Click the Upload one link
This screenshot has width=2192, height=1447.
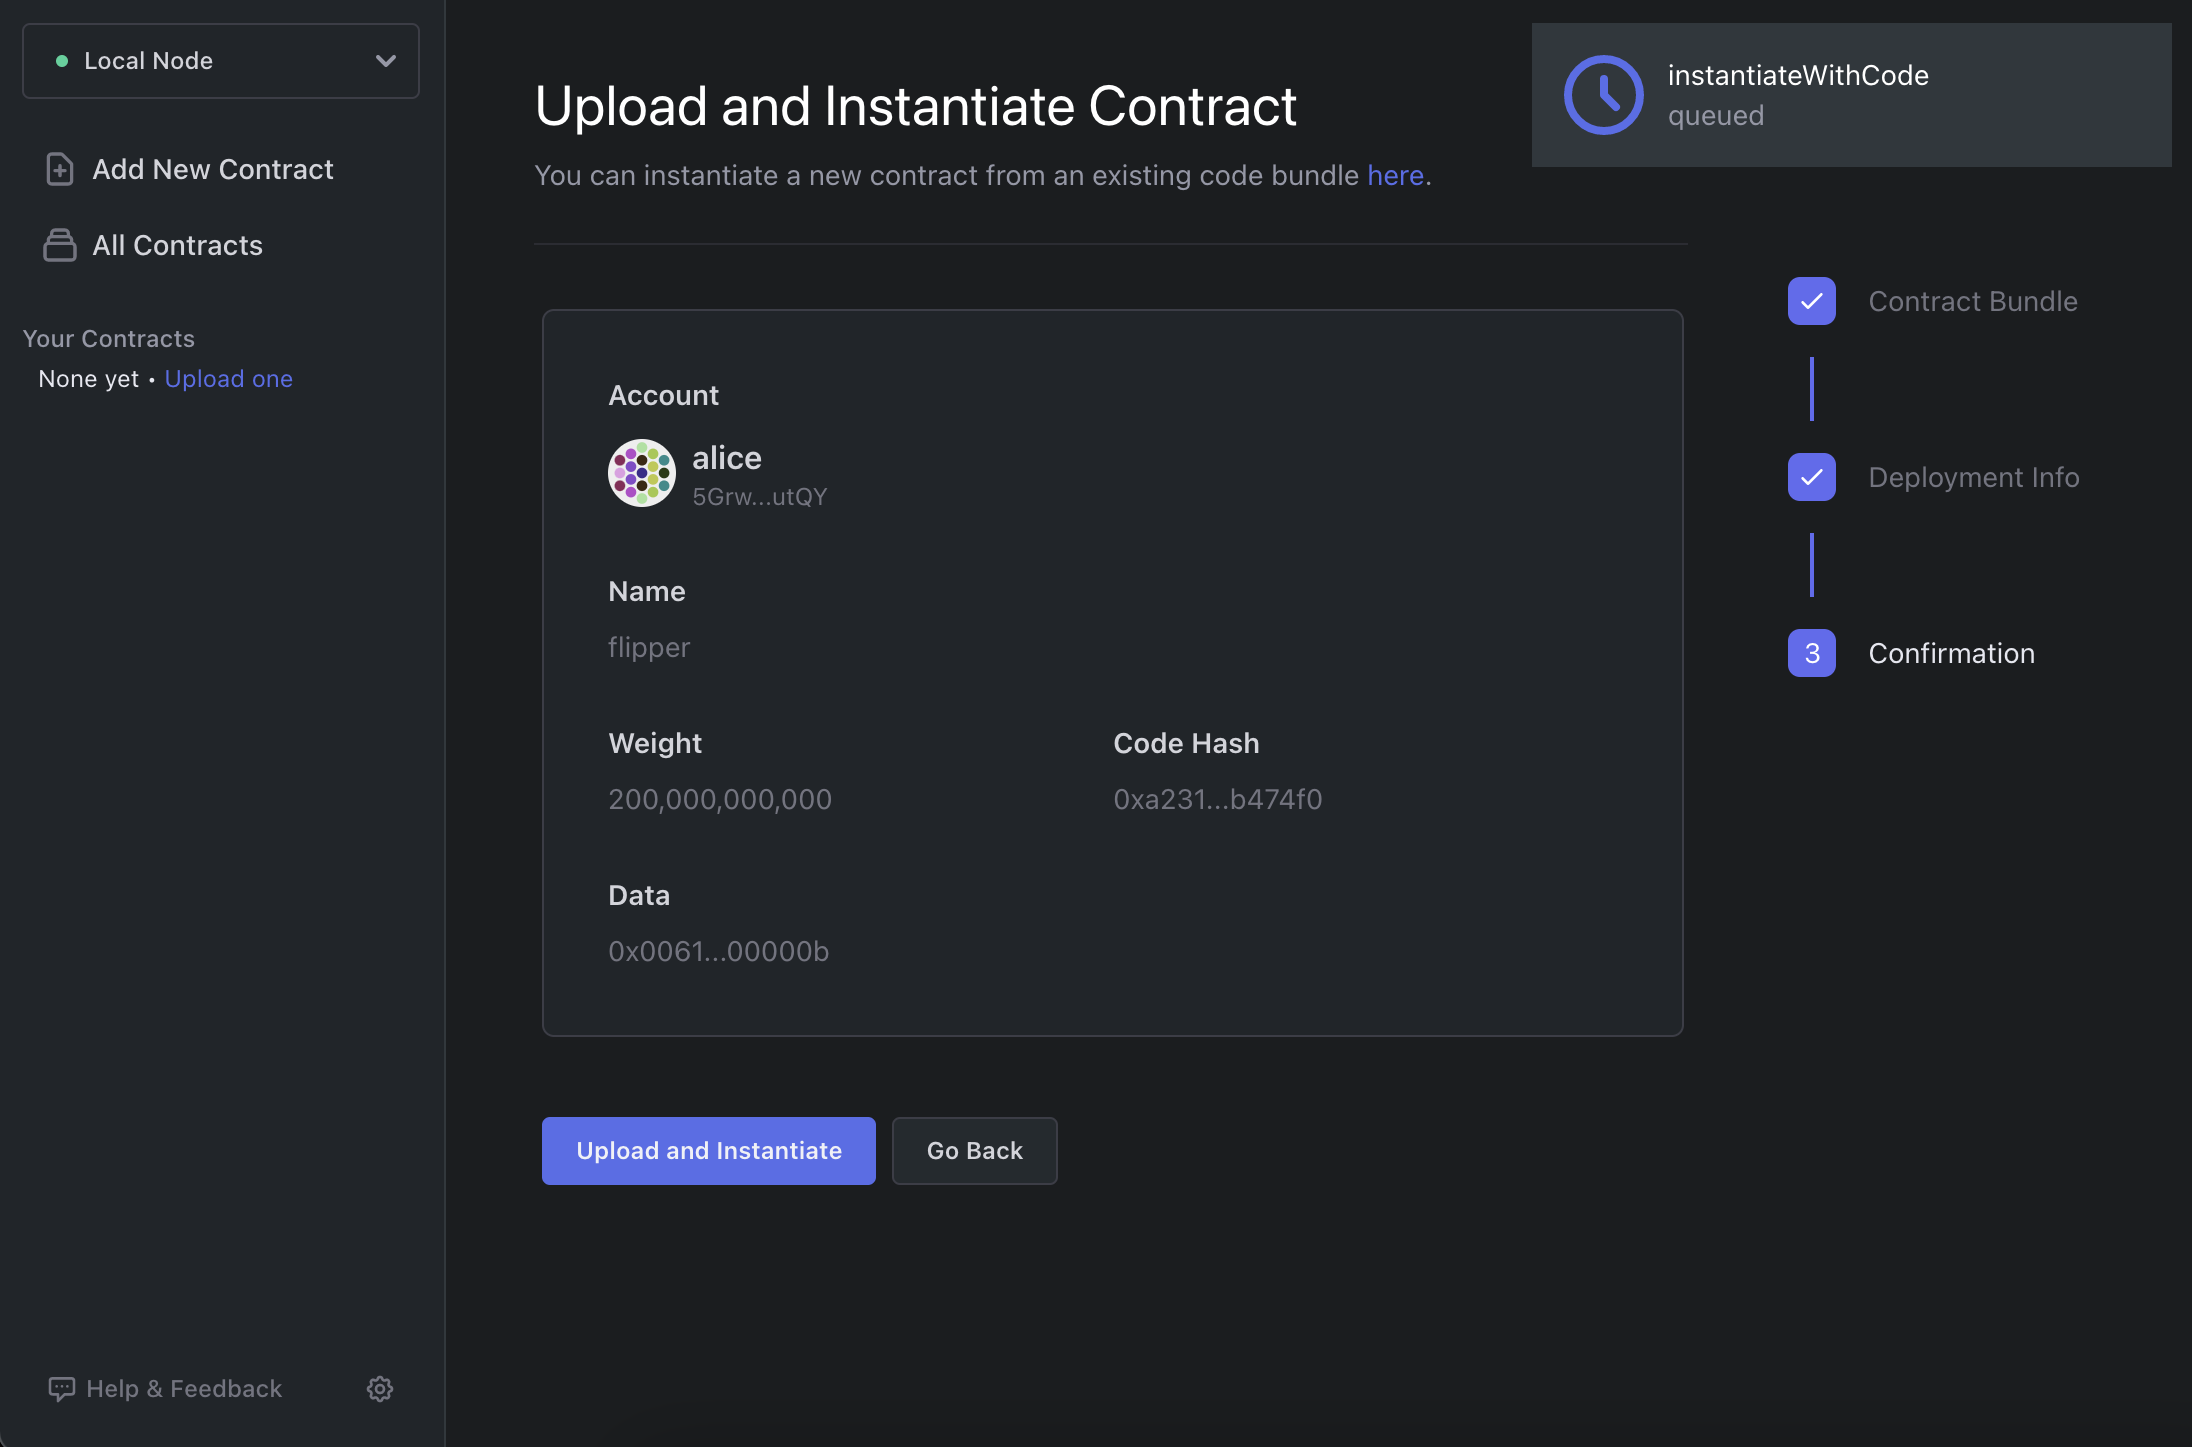[228, 376]
